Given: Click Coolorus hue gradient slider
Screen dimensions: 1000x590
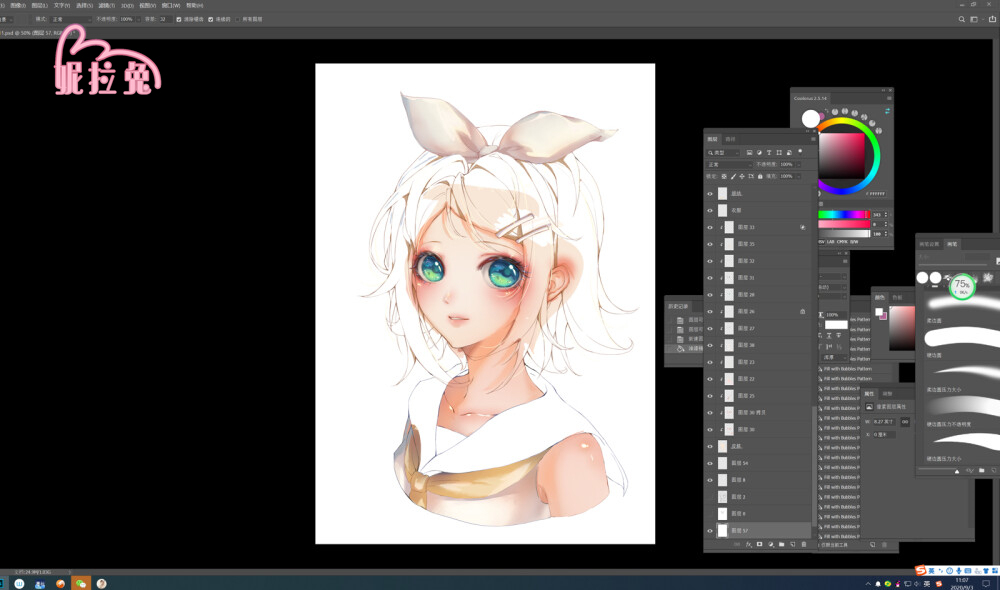Looking at the screenshot, I should [844, 214].
